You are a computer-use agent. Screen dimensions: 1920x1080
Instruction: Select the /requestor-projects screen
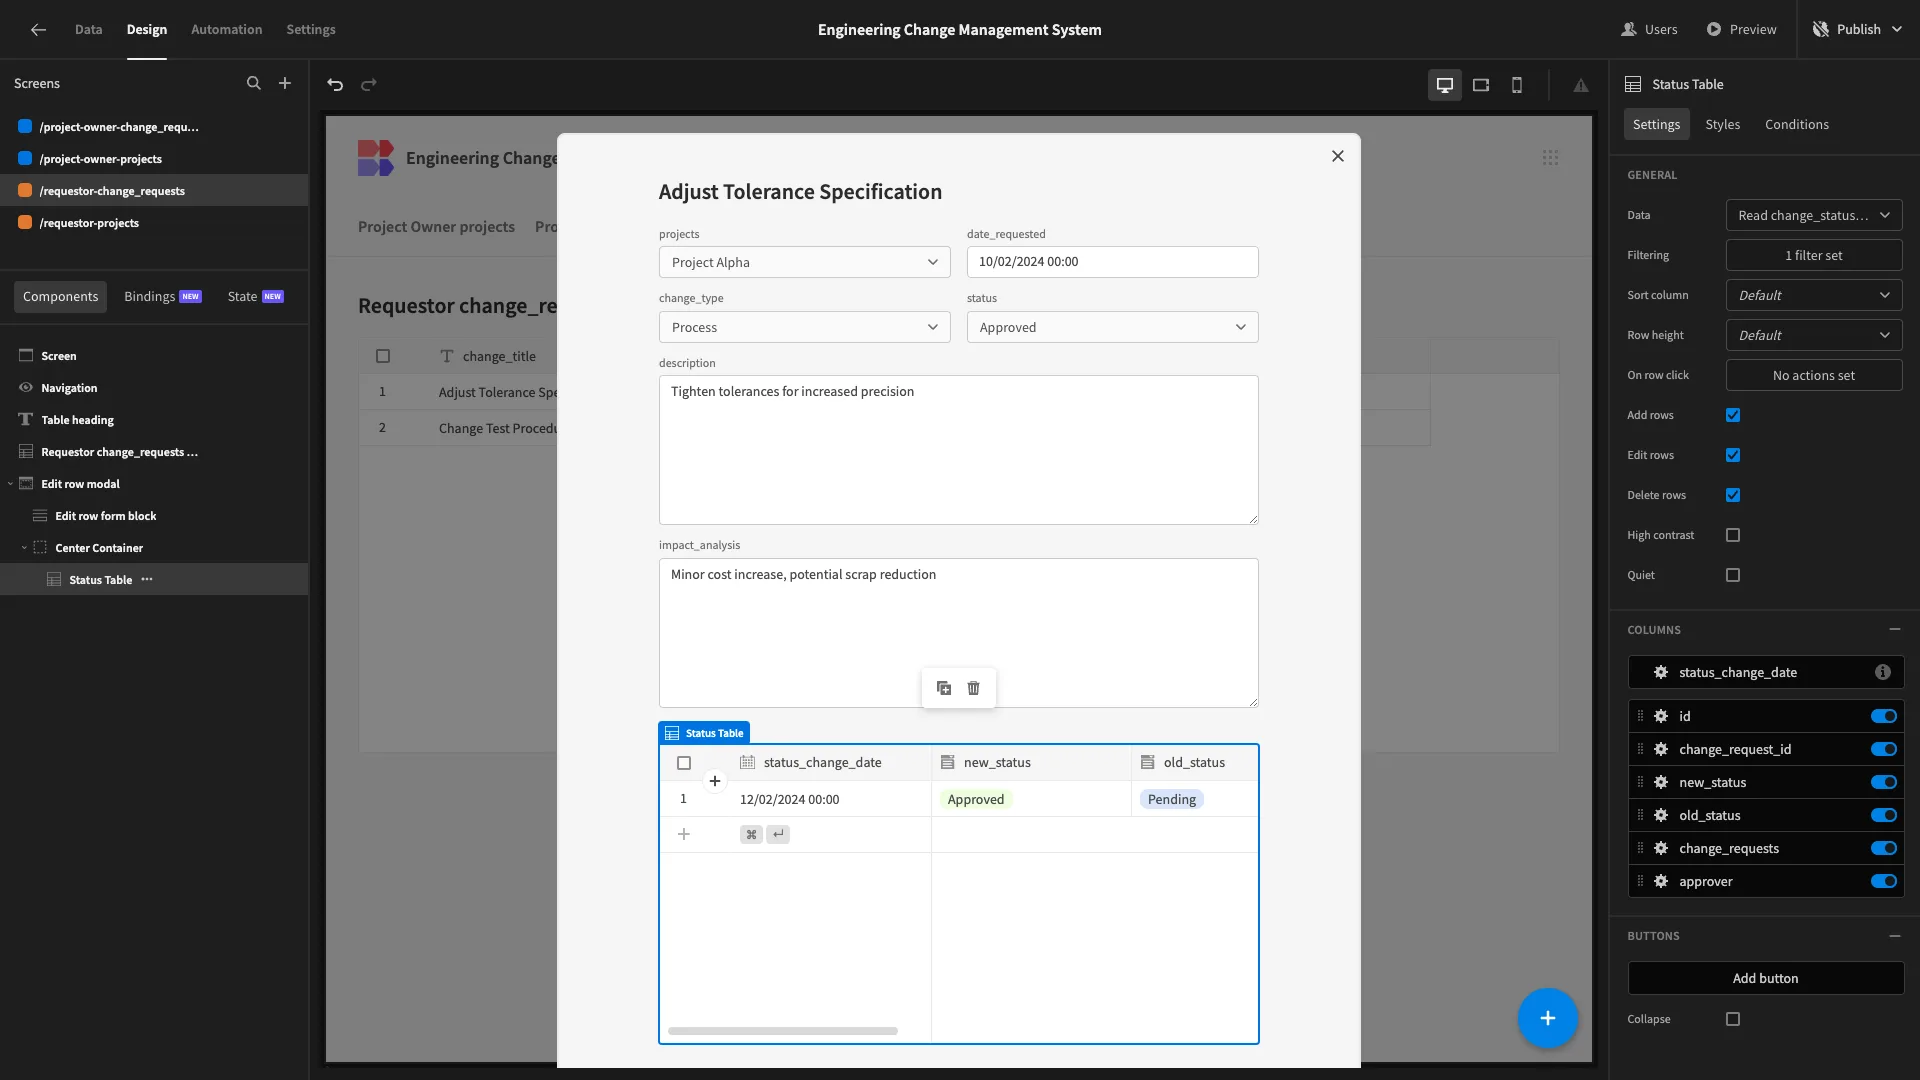pos(154,222)
